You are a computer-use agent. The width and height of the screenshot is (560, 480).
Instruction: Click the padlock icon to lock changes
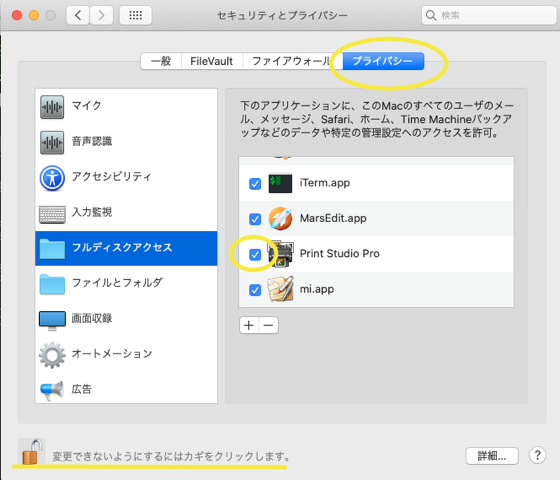[x=32, y=452]
